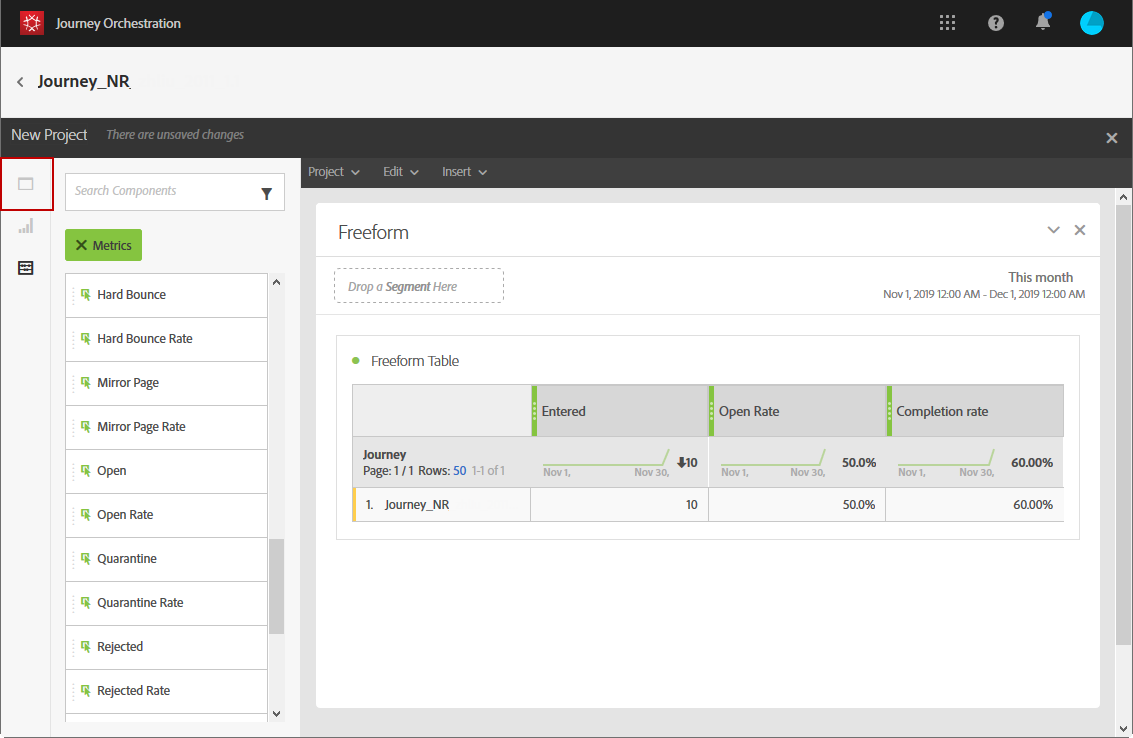Select the Hard Bounce metric
This screenshot has height=738, width=1133.
[166, 295]
